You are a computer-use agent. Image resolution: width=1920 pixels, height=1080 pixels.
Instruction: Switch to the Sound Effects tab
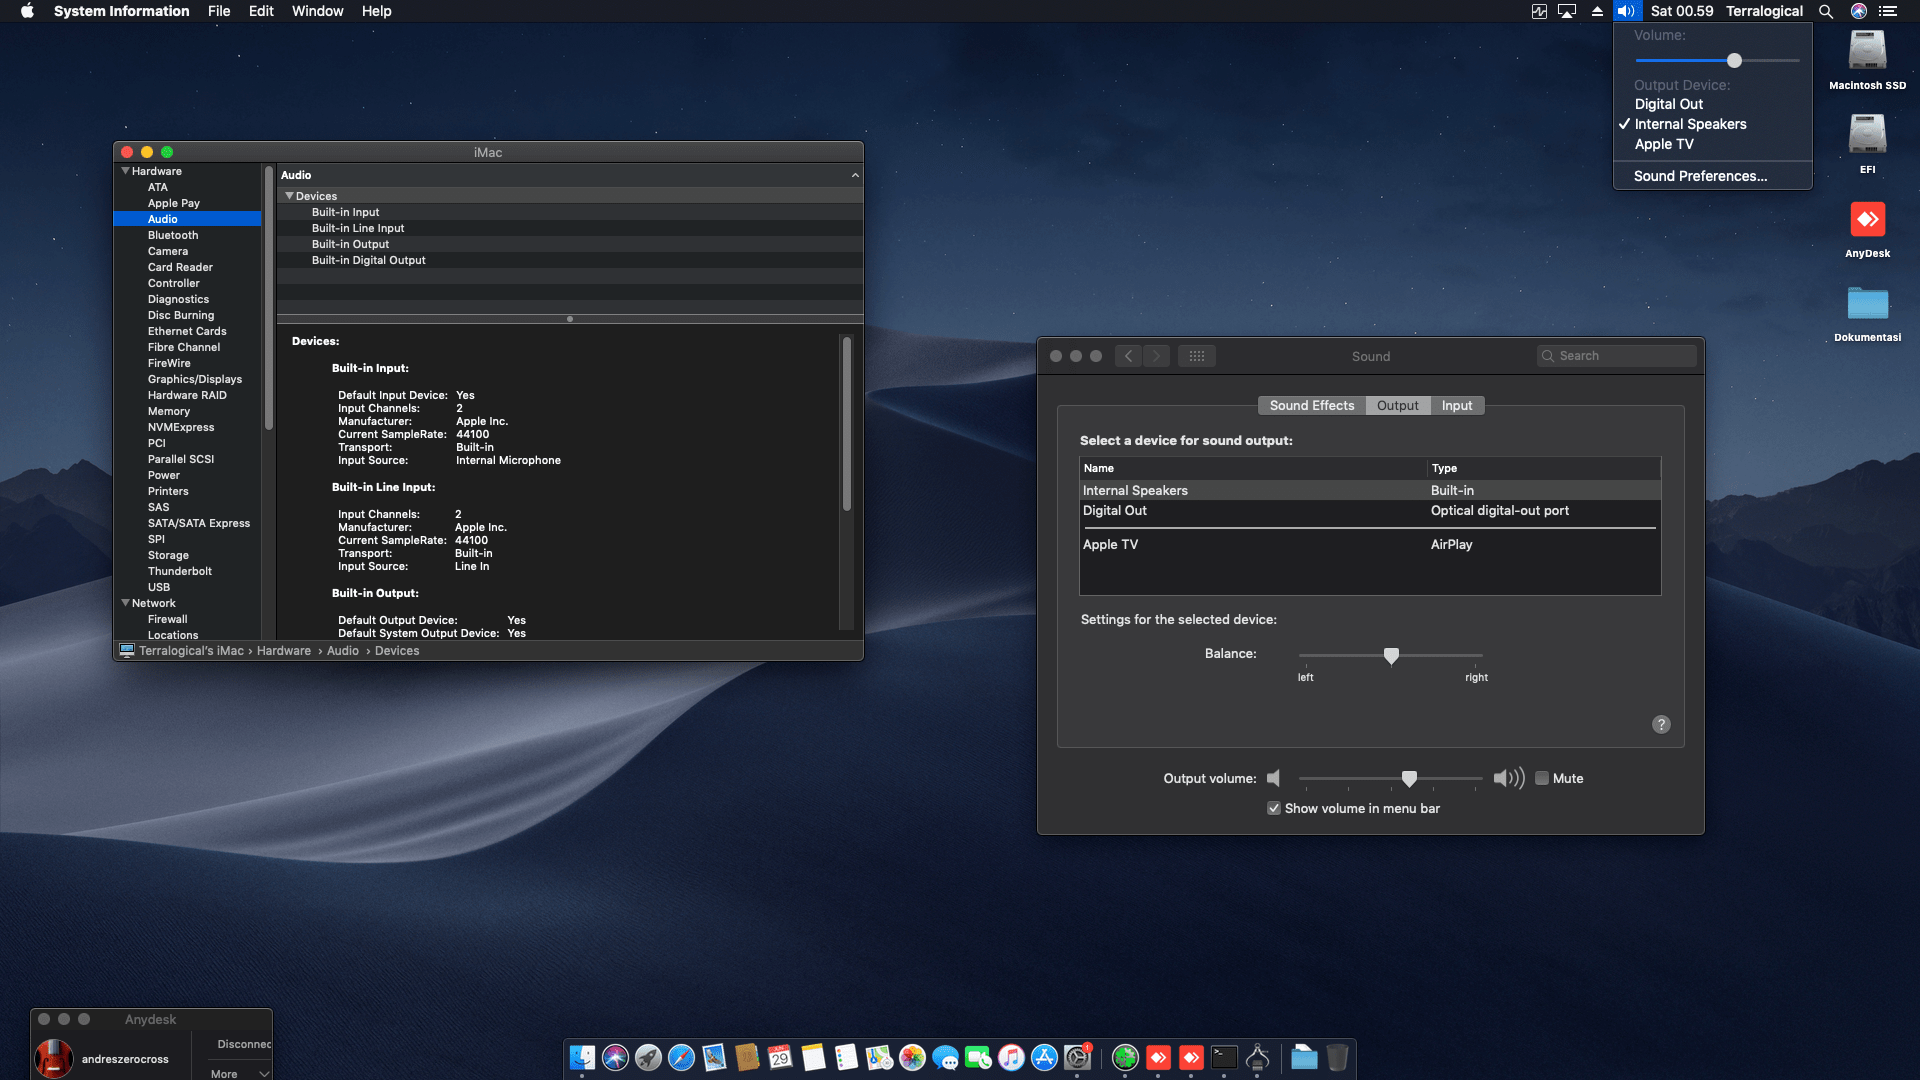coord(1311,405)
